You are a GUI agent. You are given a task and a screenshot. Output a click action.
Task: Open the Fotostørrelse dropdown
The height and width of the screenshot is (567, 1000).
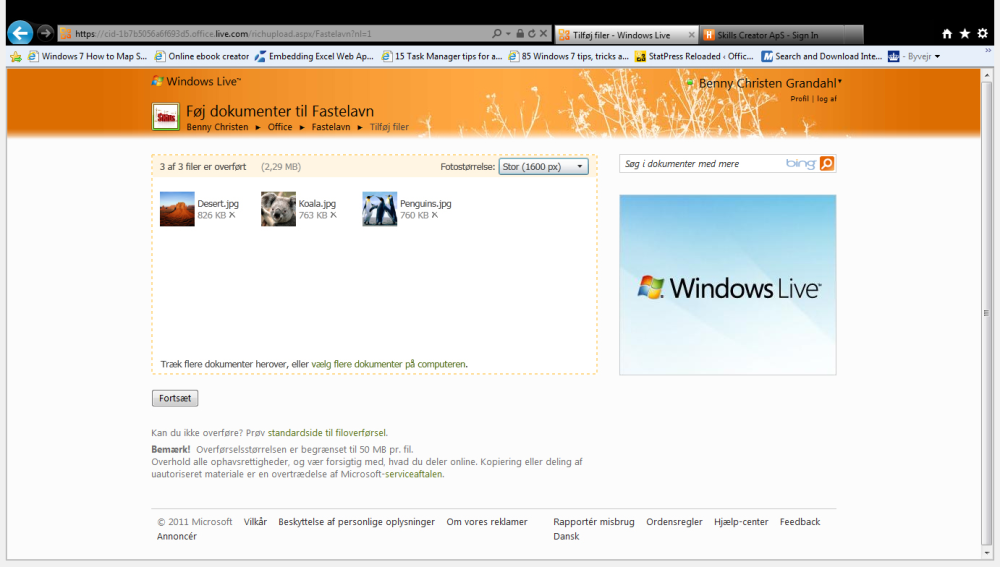tap(543, 166)
